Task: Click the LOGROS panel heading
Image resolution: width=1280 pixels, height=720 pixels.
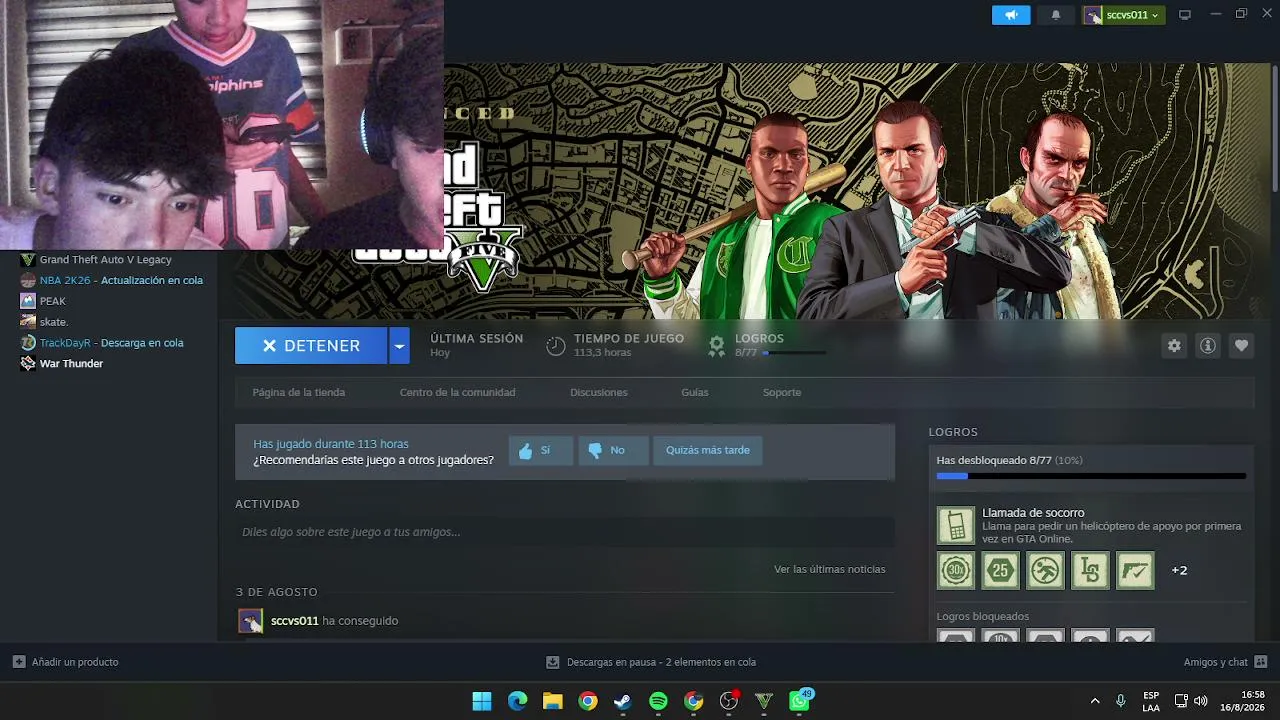Action: point(953,432)
